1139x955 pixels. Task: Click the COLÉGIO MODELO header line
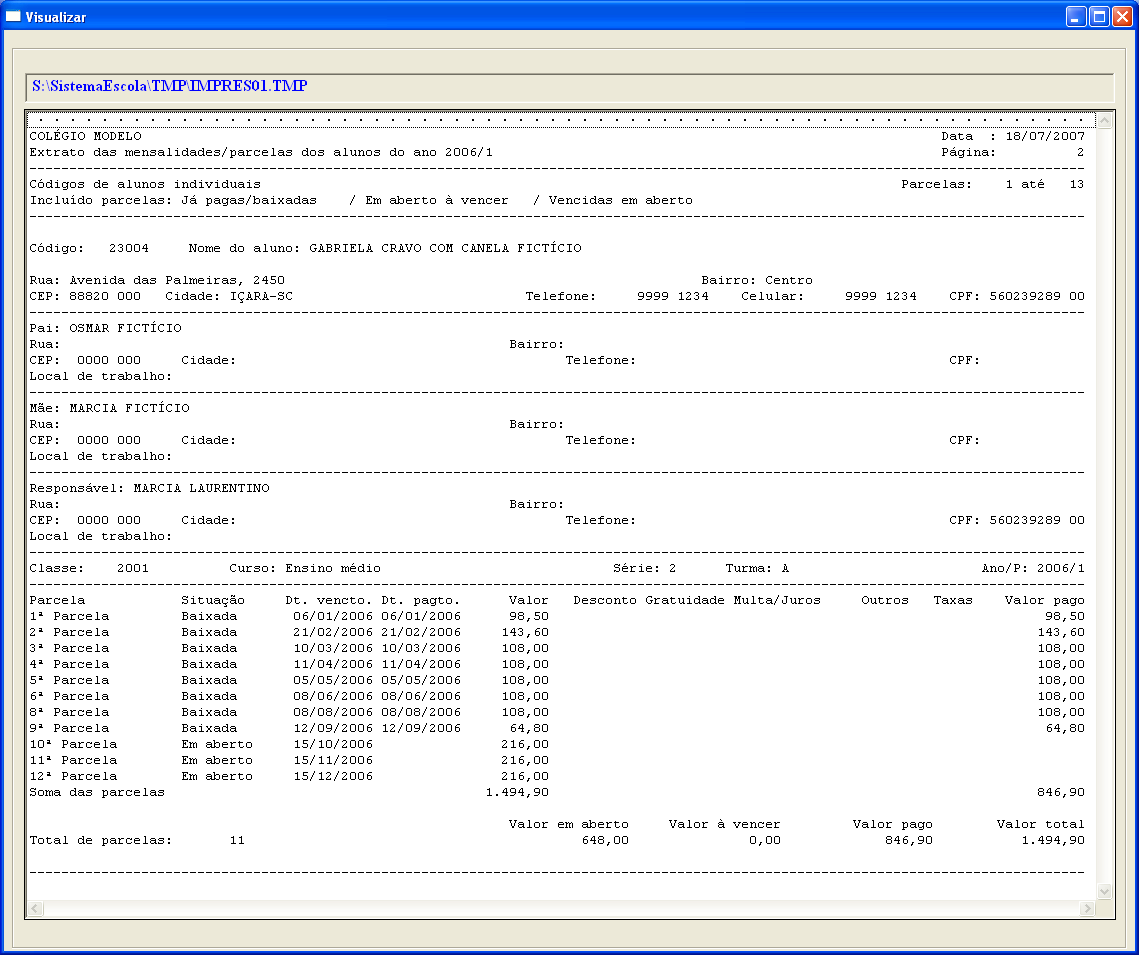86,136
